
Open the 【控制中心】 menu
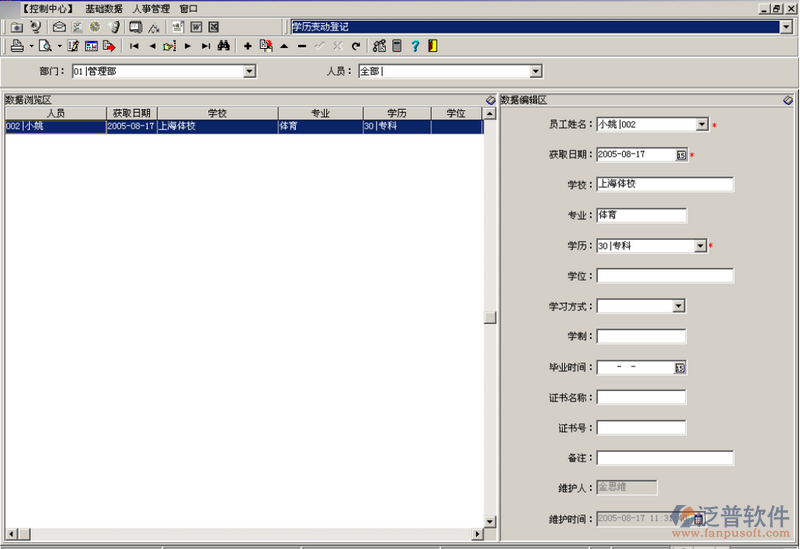[48, 9]
